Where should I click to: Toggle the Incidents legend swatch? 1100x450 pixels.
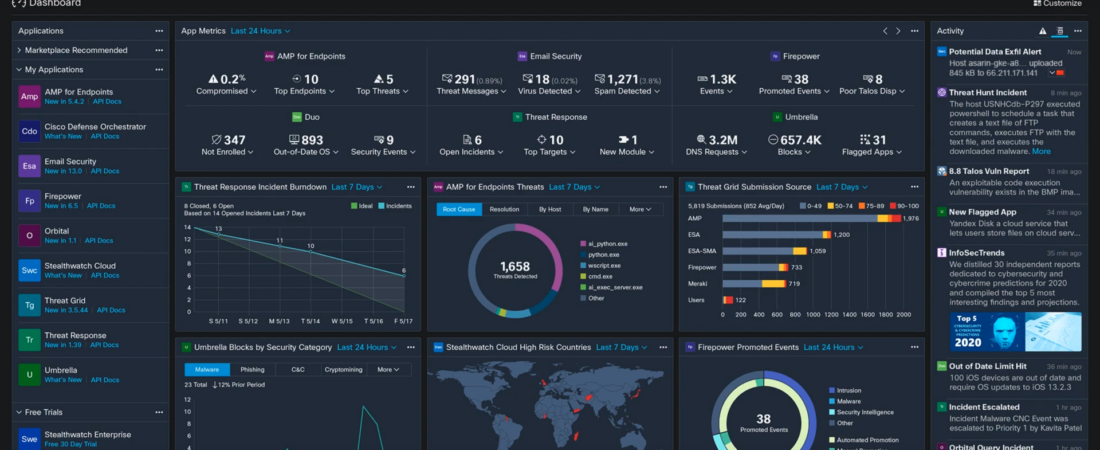[381, 206]
